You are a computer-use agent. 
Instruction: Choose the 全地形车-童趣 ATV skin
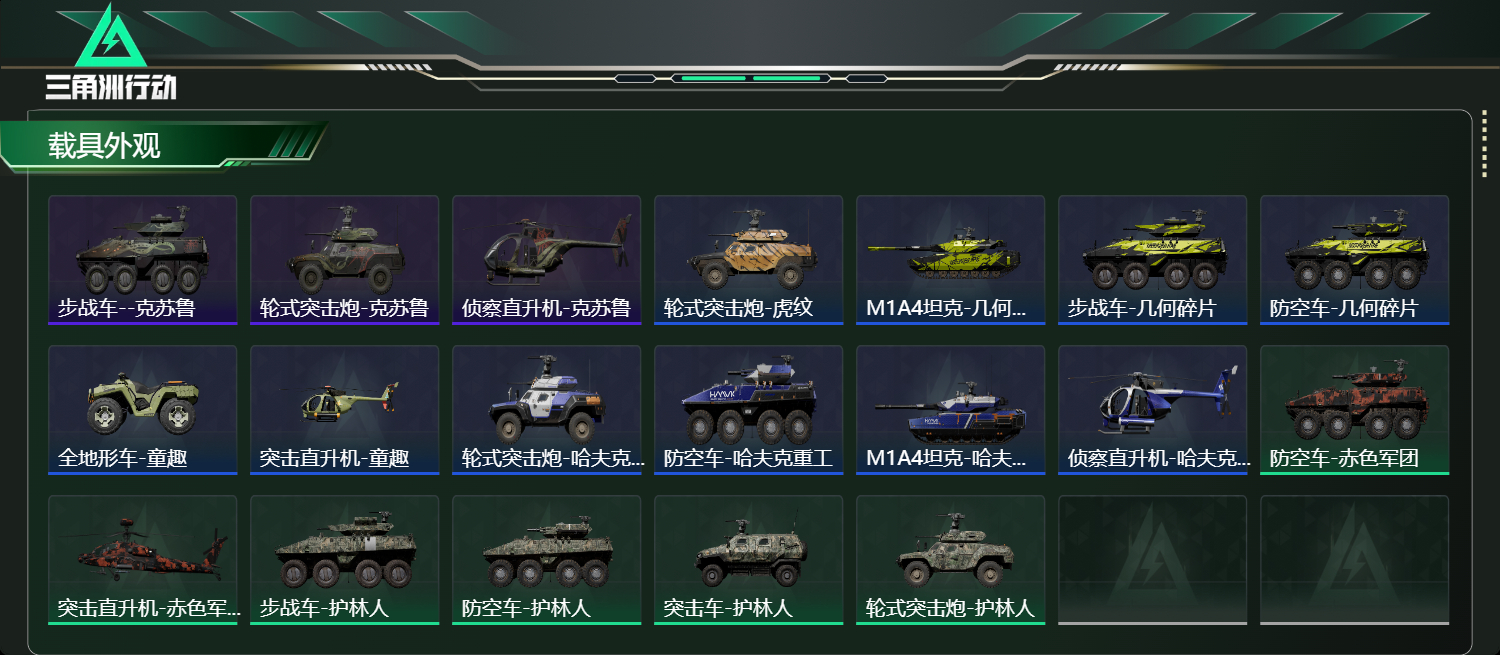[x=142, y=410]
